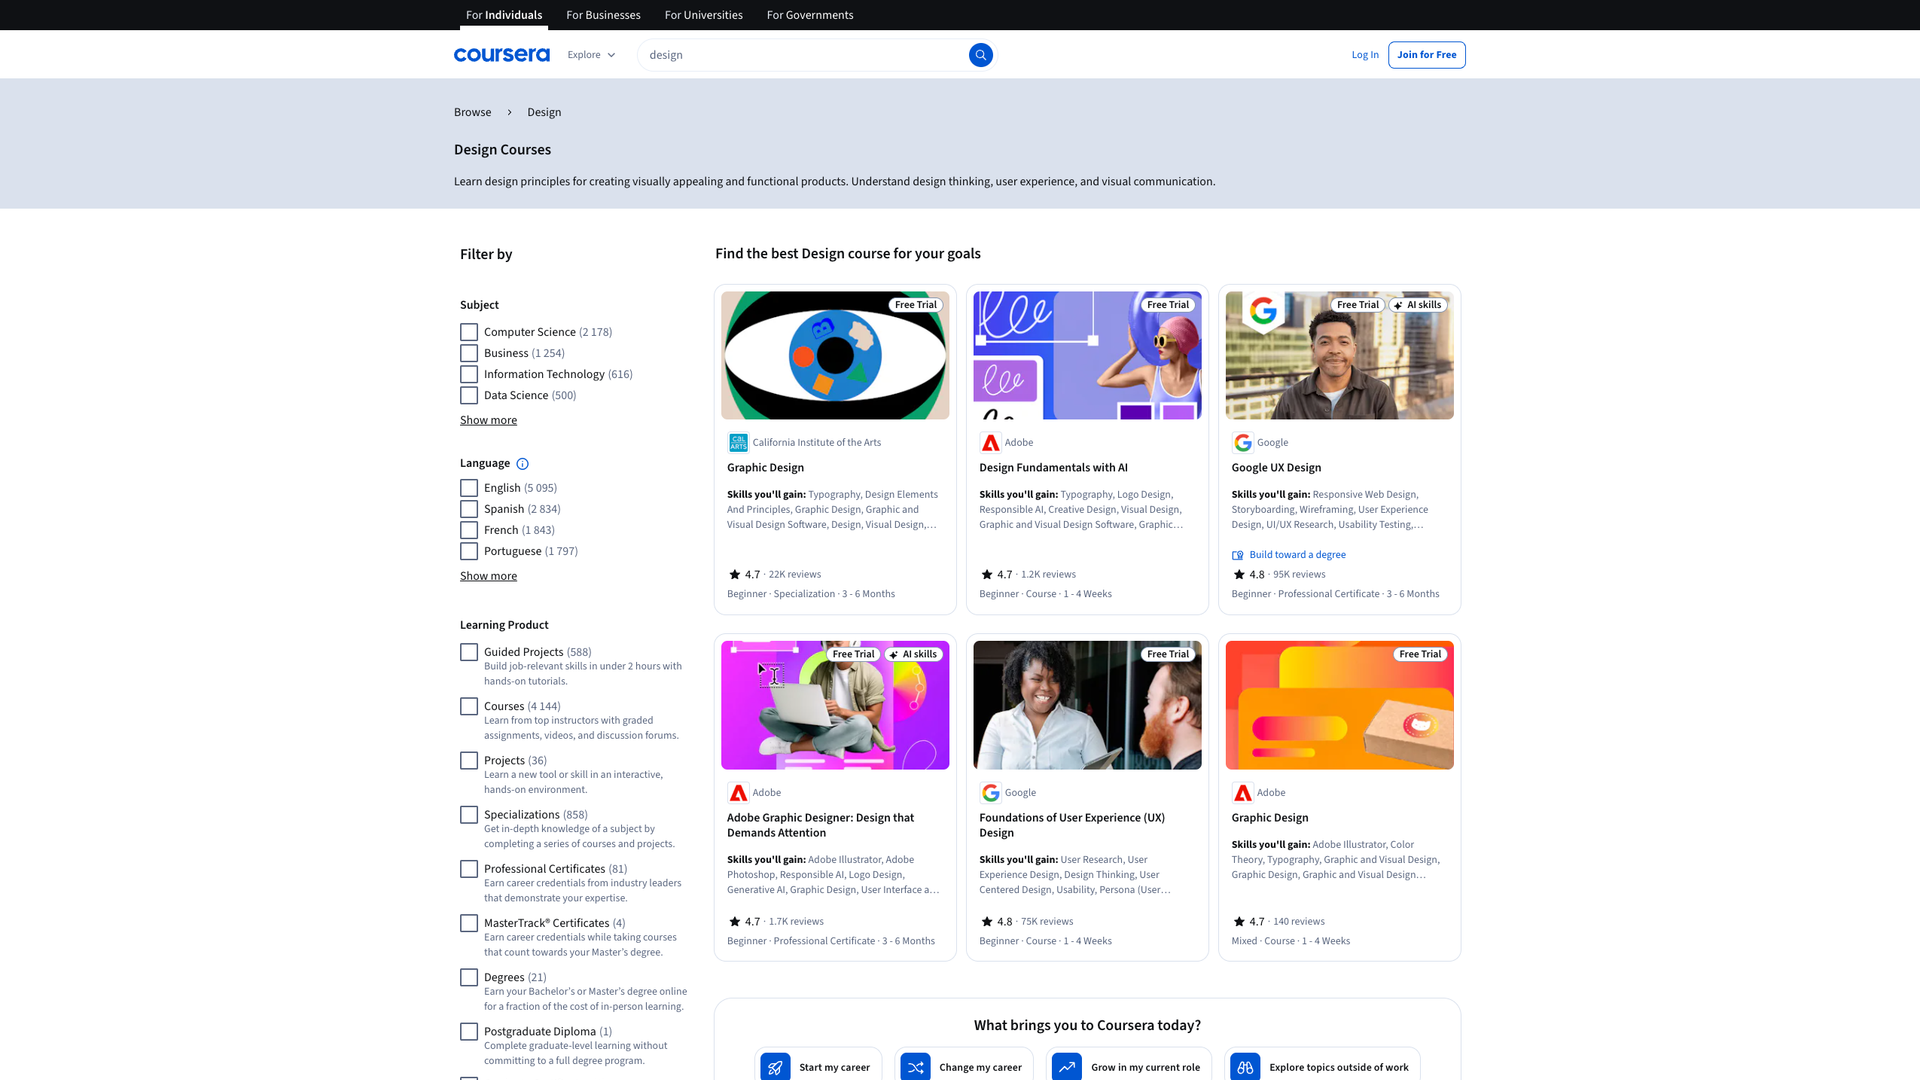Screen dimensions: 1920x1080
Task: Show more subjects in the filter list
Action: tap(488, 420)
